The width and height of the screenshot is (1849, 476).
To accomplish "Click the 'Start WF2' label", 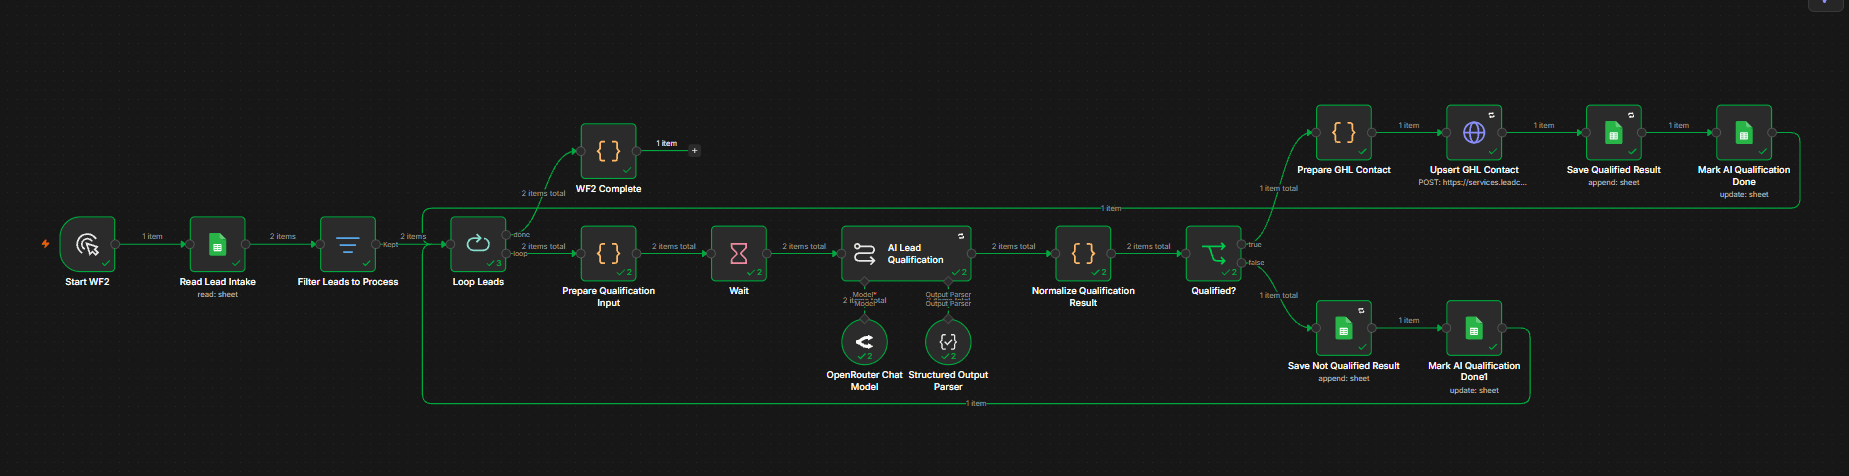I will click(x=87, y=282).
